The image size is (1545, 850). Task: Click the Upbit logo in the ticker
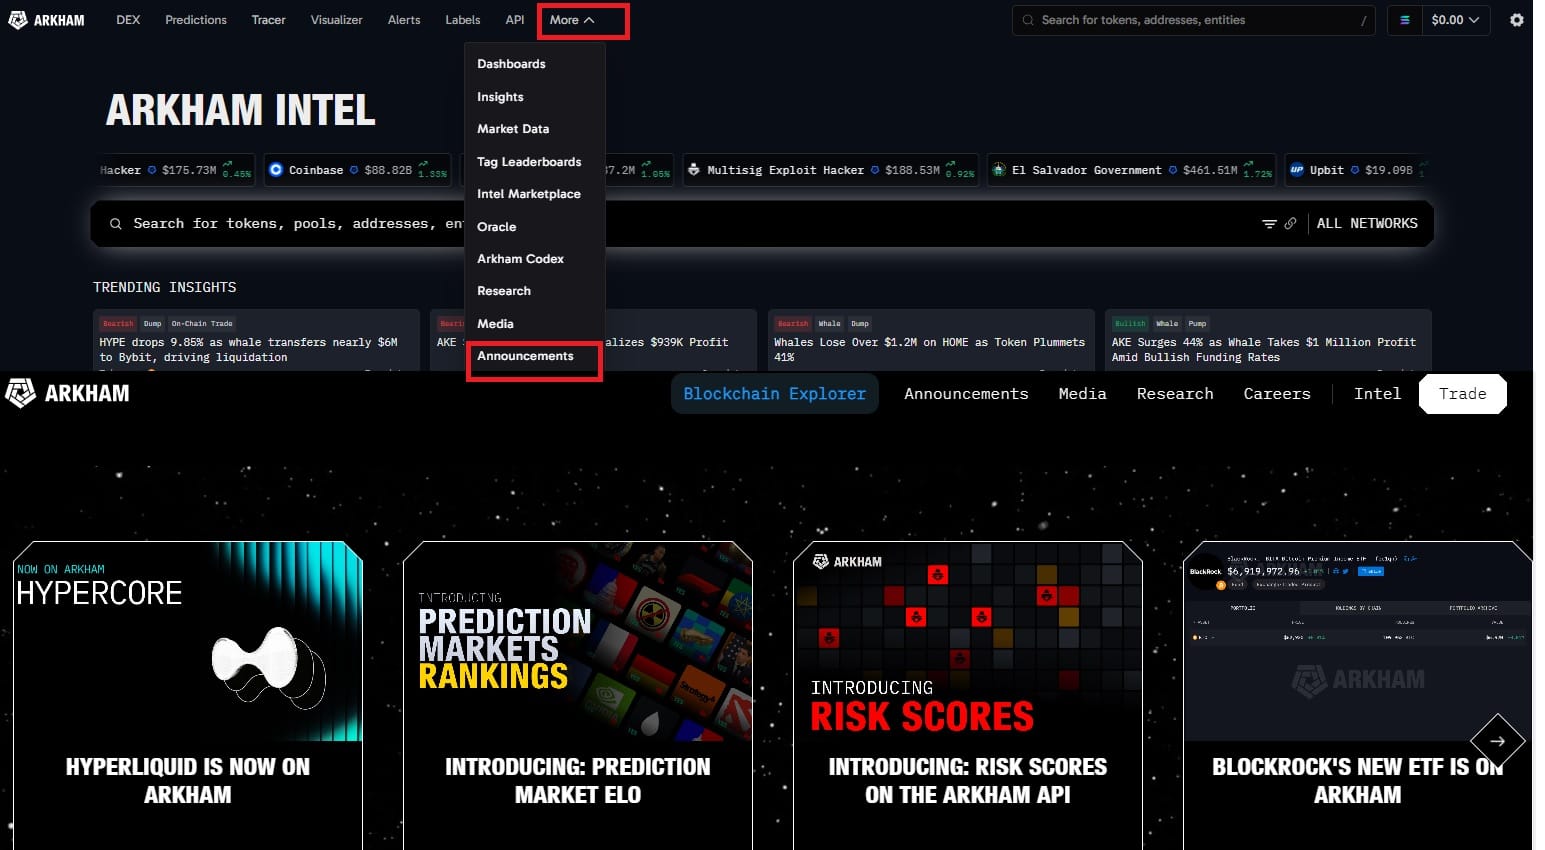(1297, 170)
